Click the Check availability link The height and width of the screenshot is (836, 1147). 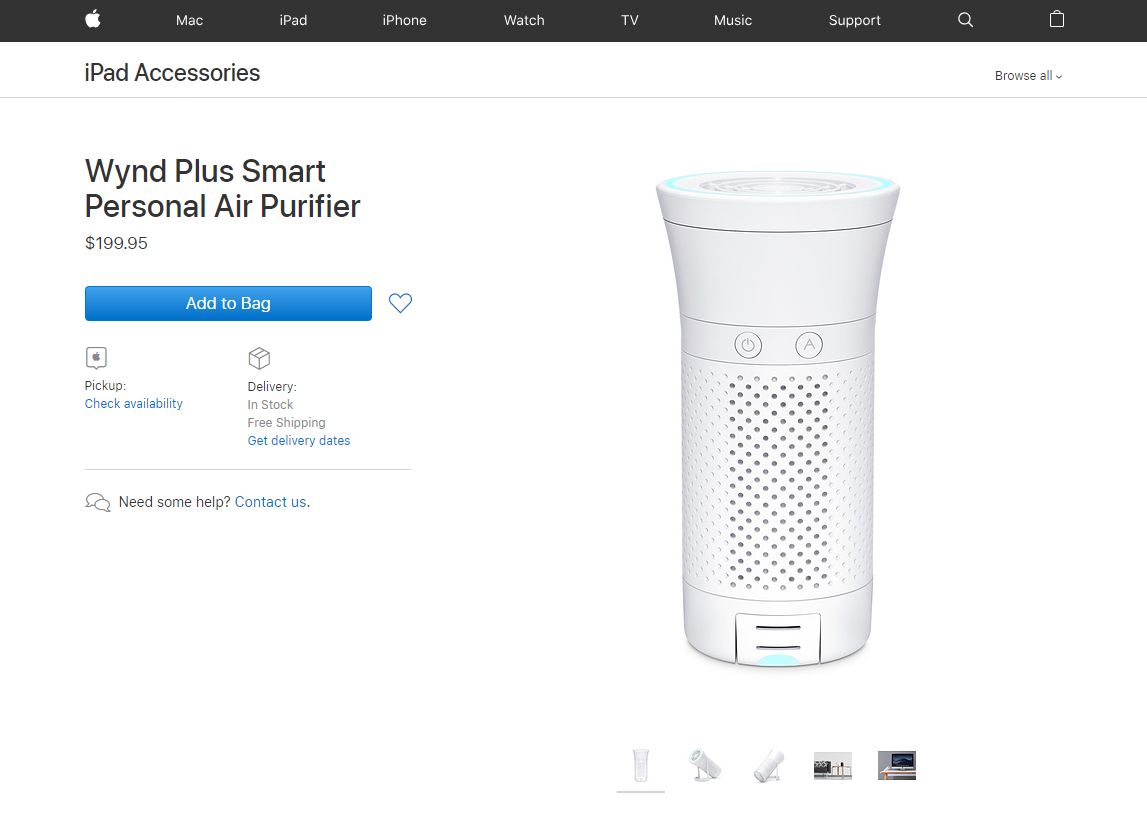[x=133, y=404]
